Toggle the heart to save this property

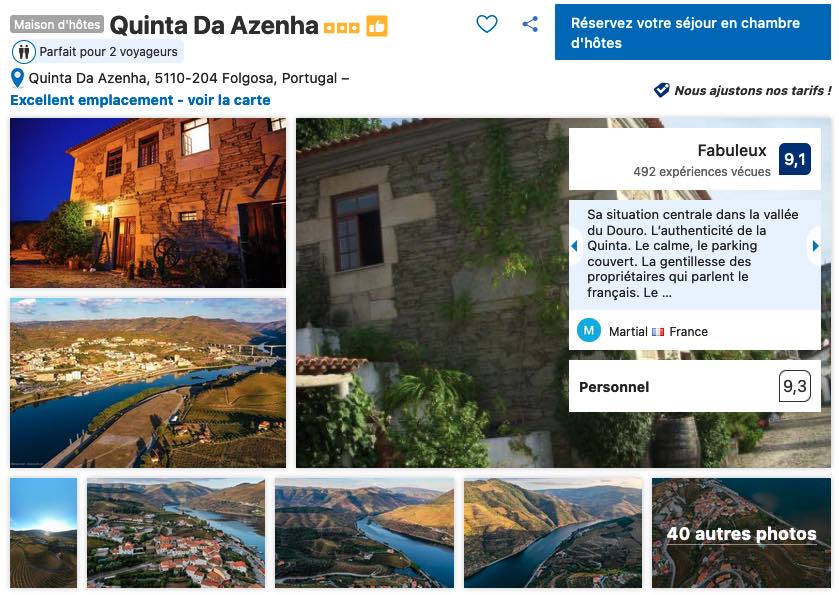[x=487, y=24]
